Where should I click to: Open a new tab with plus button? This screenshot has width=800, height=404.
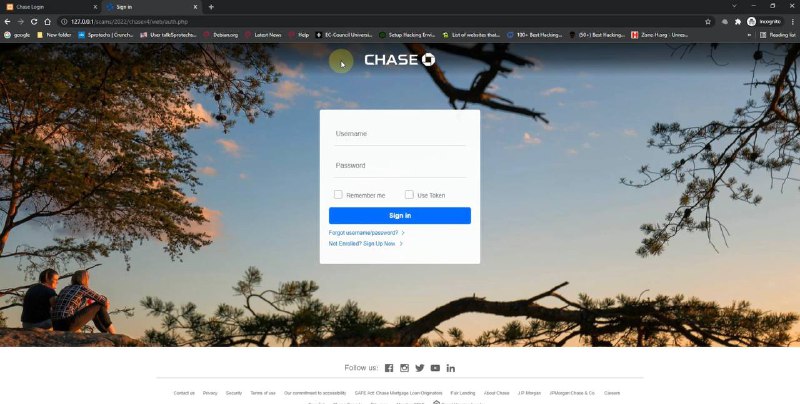(x=211, y=7)
